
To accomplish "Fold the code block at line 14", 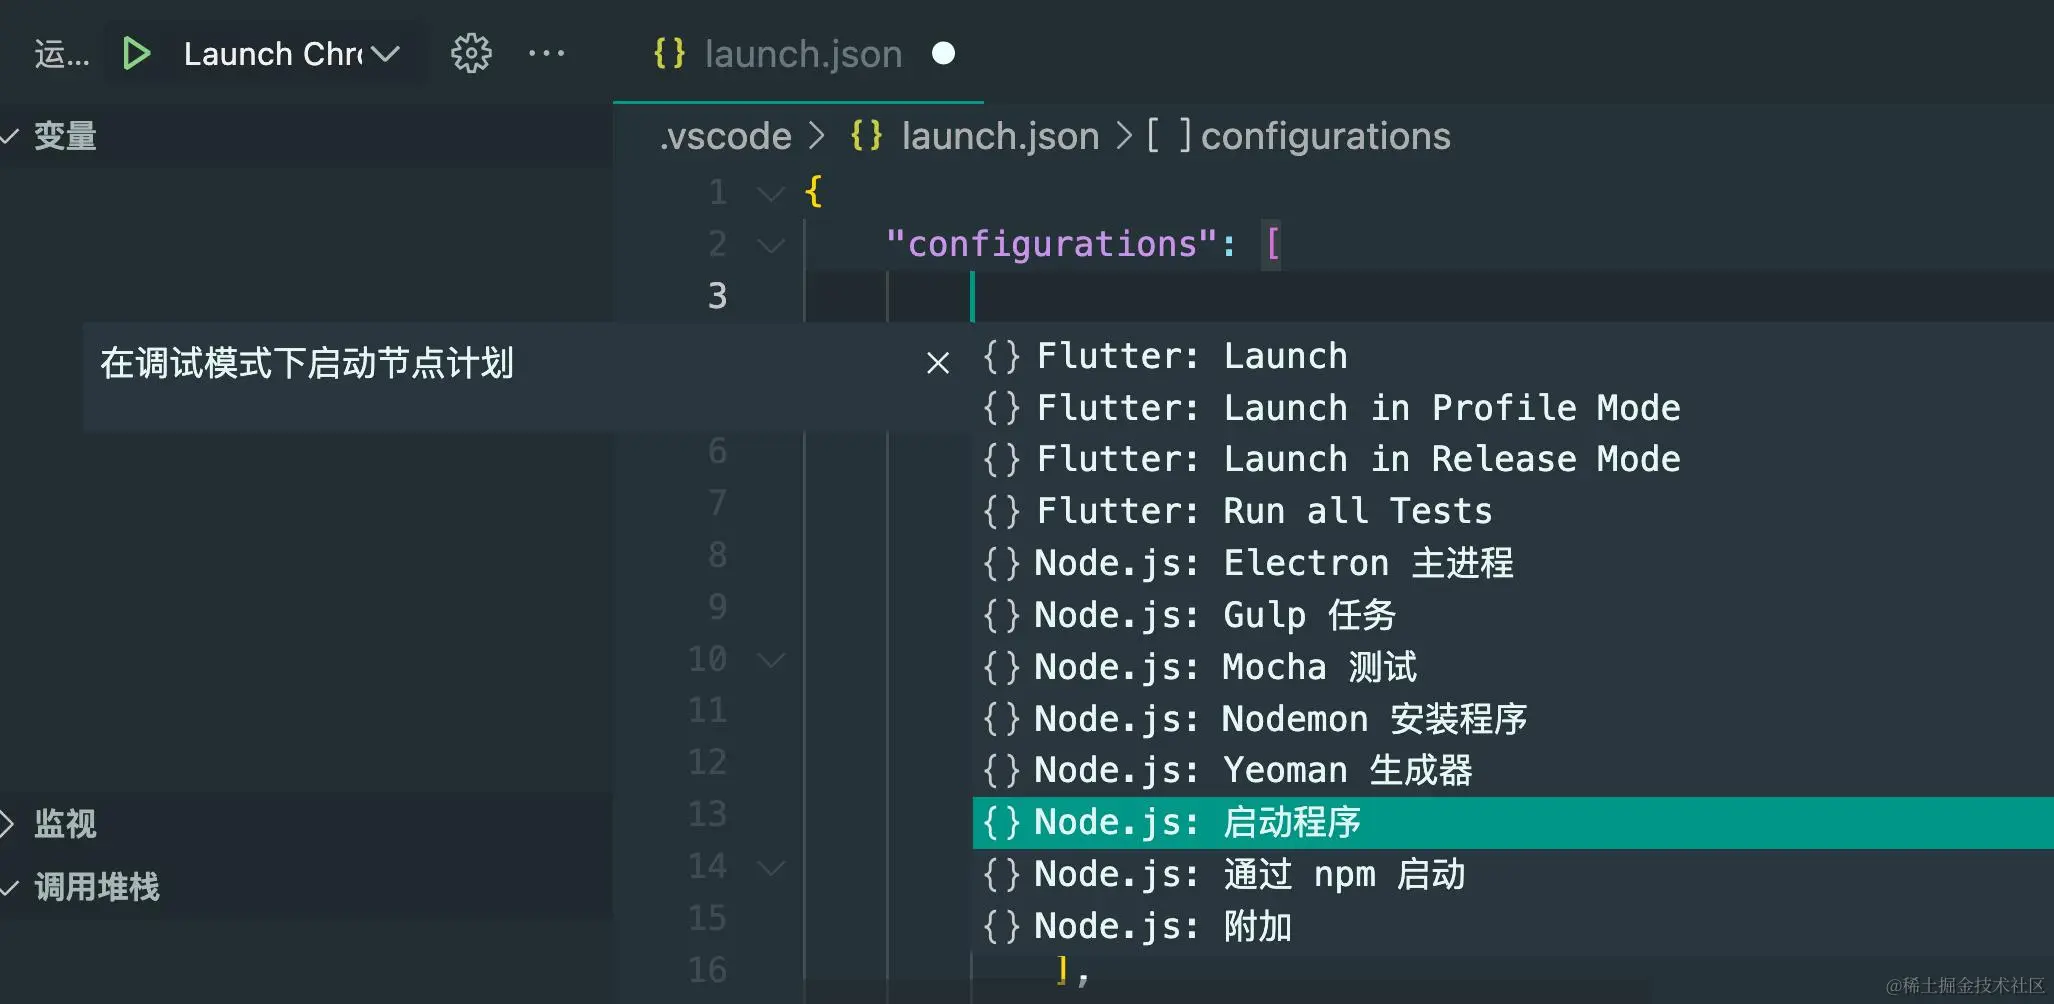I will (771, 868).
